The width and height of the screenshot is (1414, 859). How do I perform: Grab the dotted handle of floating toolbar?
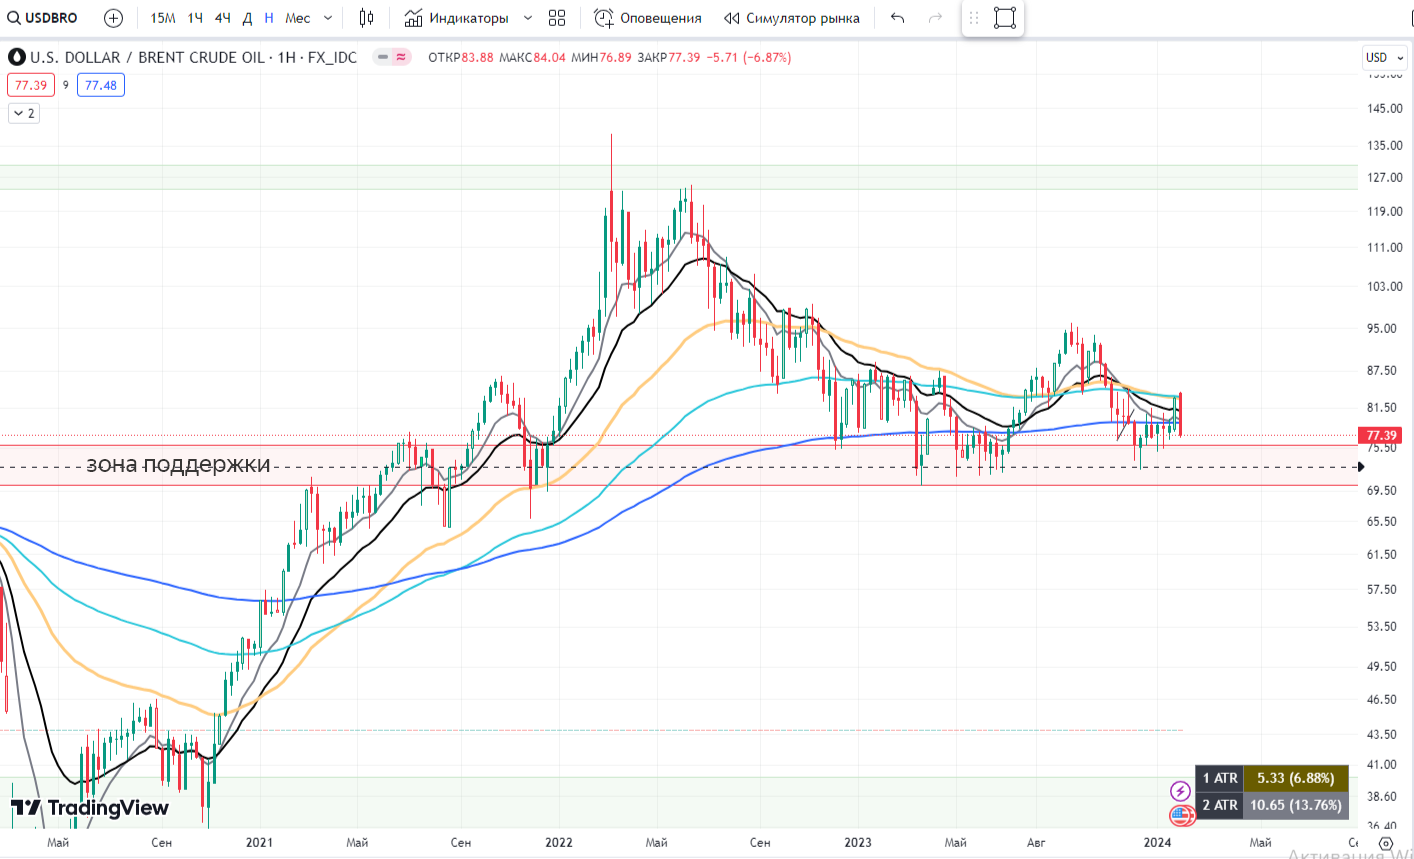tap(974, 18)
